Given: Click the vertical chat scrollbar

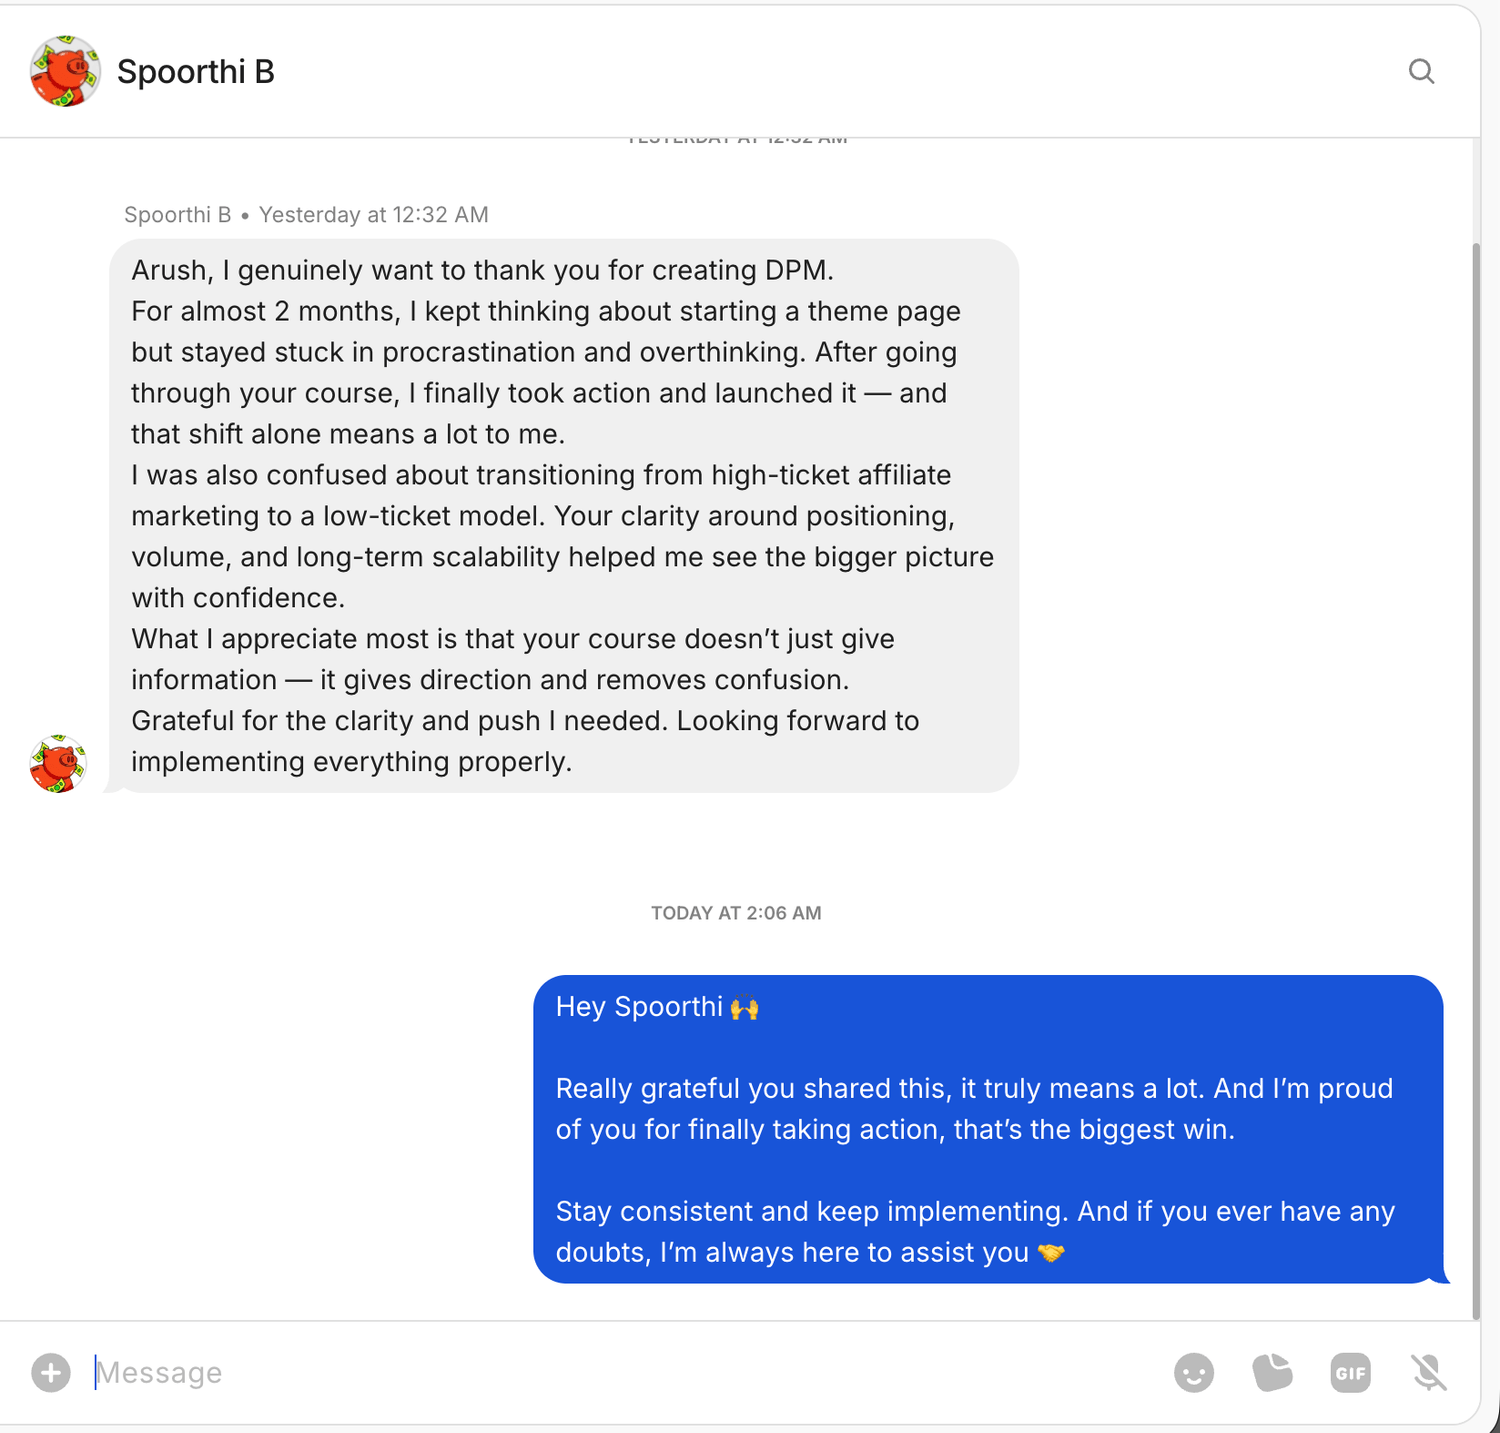Looking at the screenshot, I should [1476, 780].
